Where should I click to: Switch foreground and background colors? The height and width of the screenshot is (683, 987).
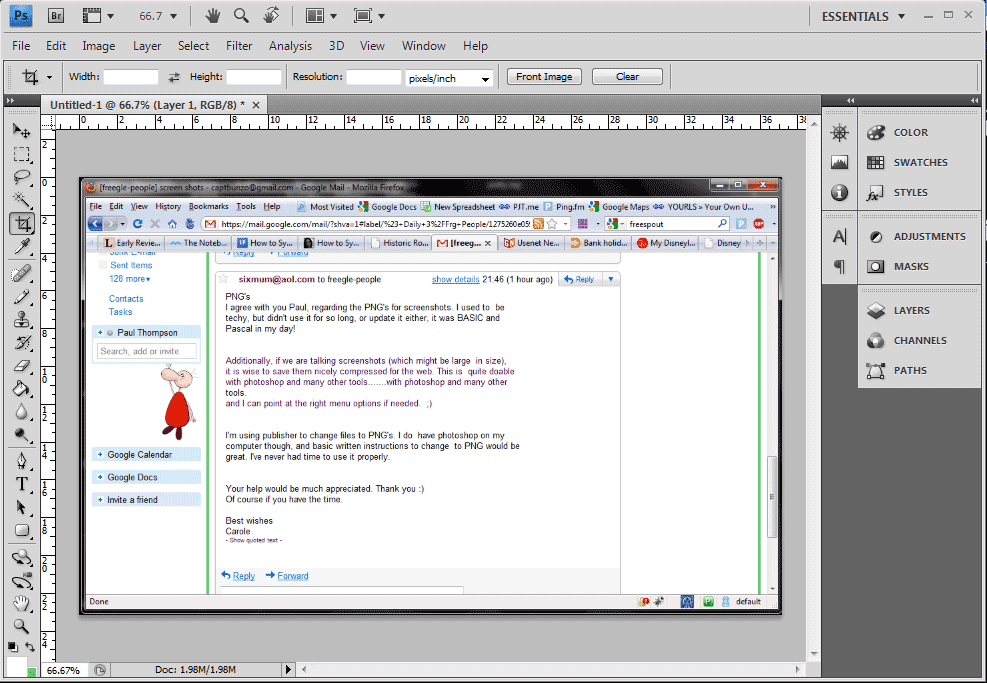pyautogui.click(x=31, y=647)
